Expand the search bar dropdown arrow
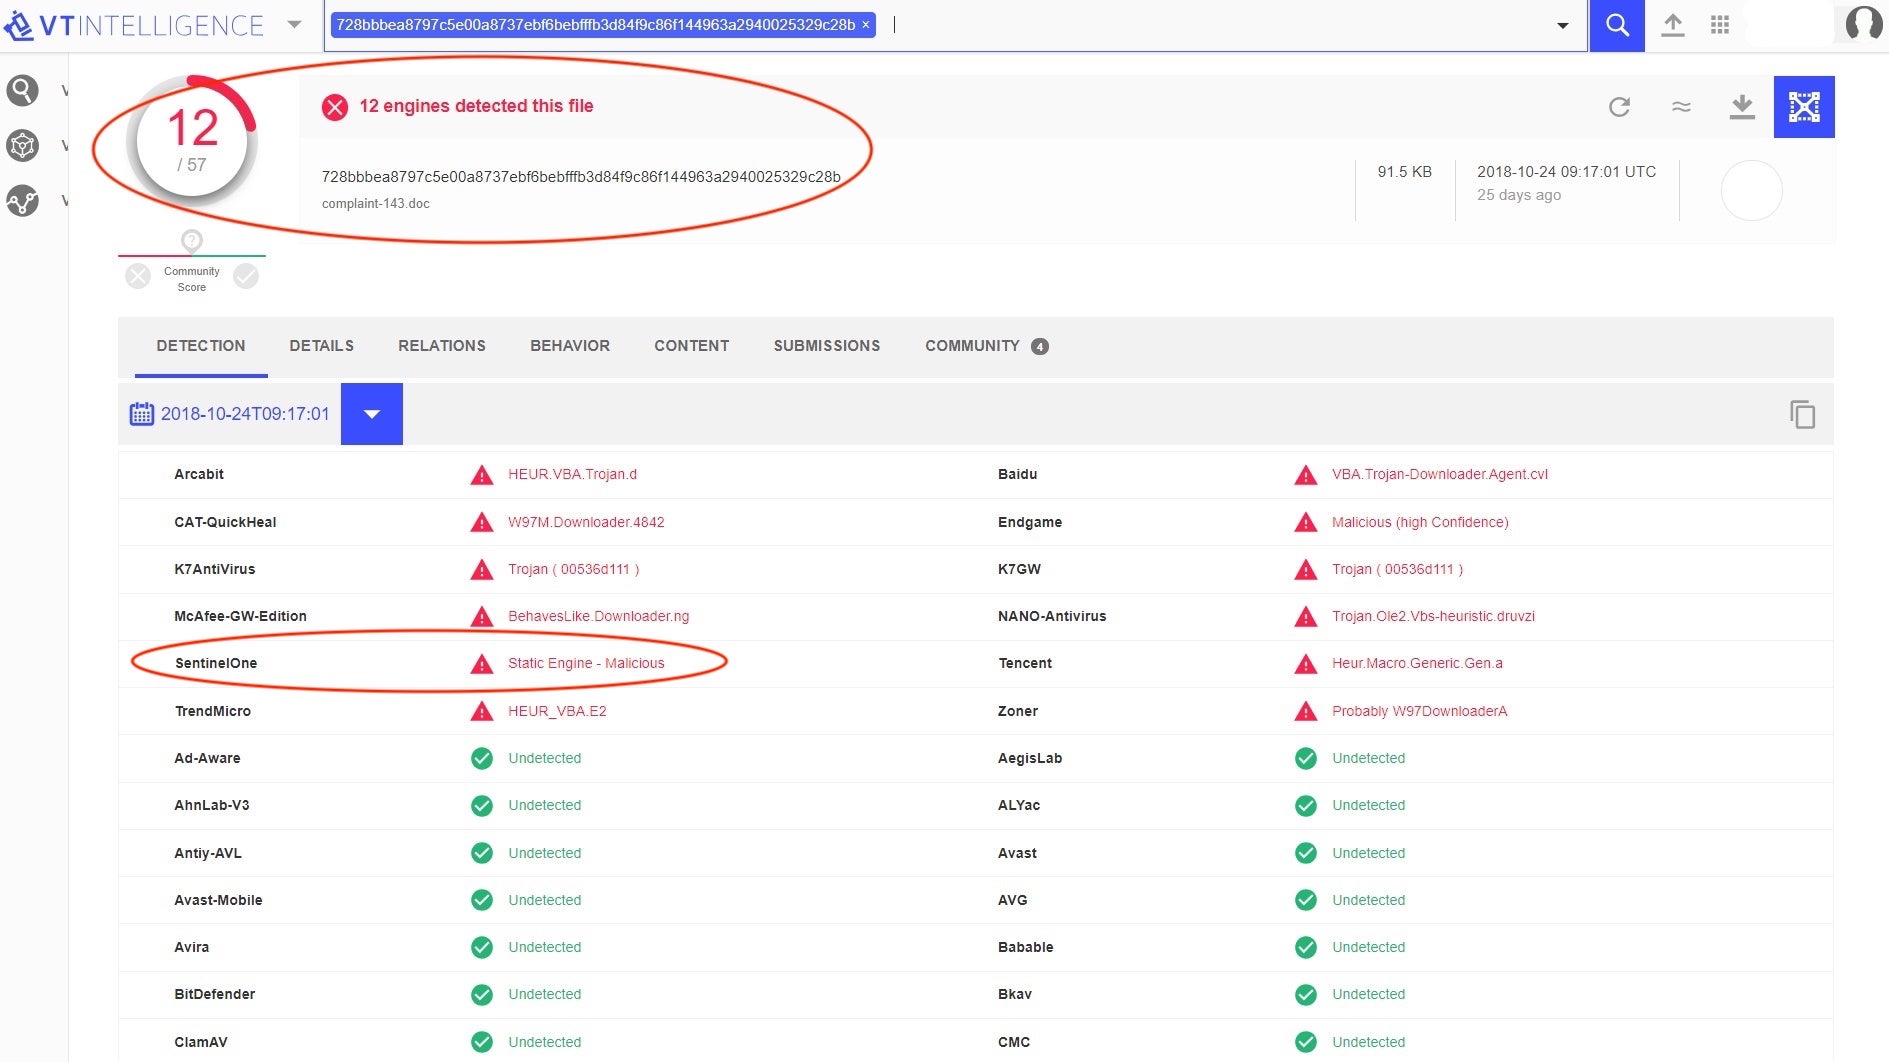This screenshot has width=1889, height=1062. (1562, 26)
